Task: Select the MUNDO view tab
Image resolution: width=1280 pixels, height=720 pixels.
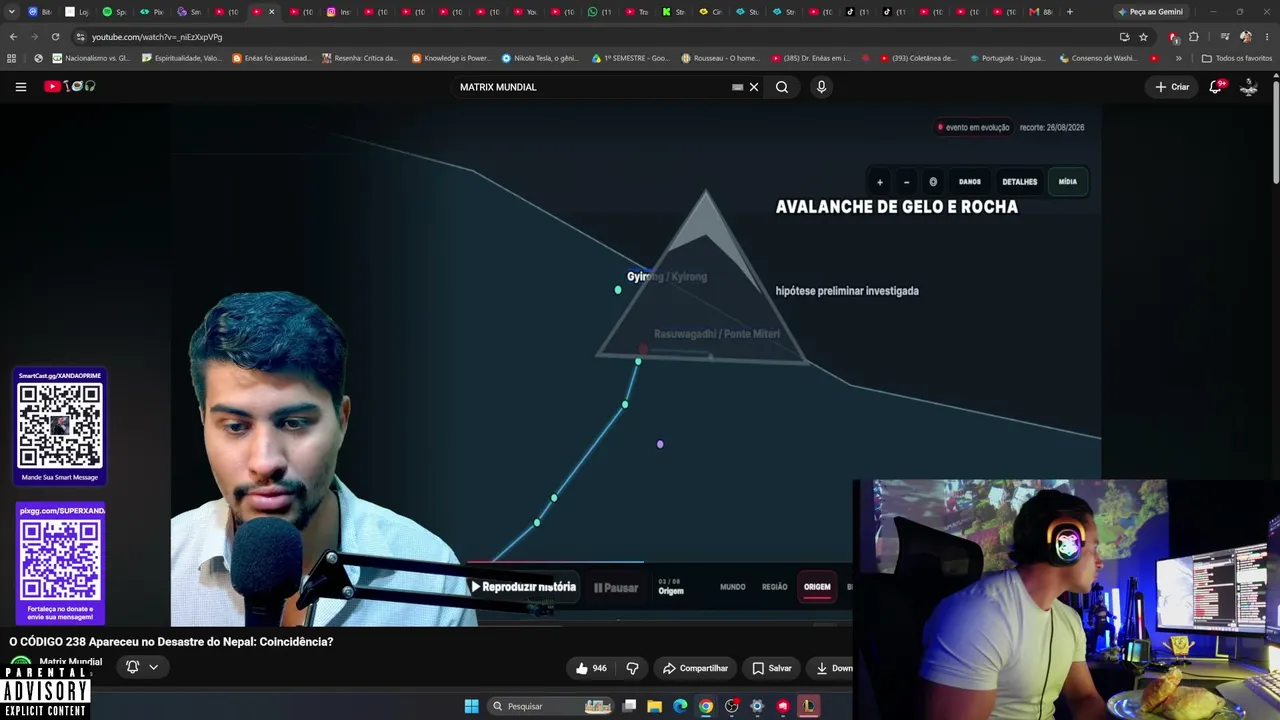Action: (733, 587)
